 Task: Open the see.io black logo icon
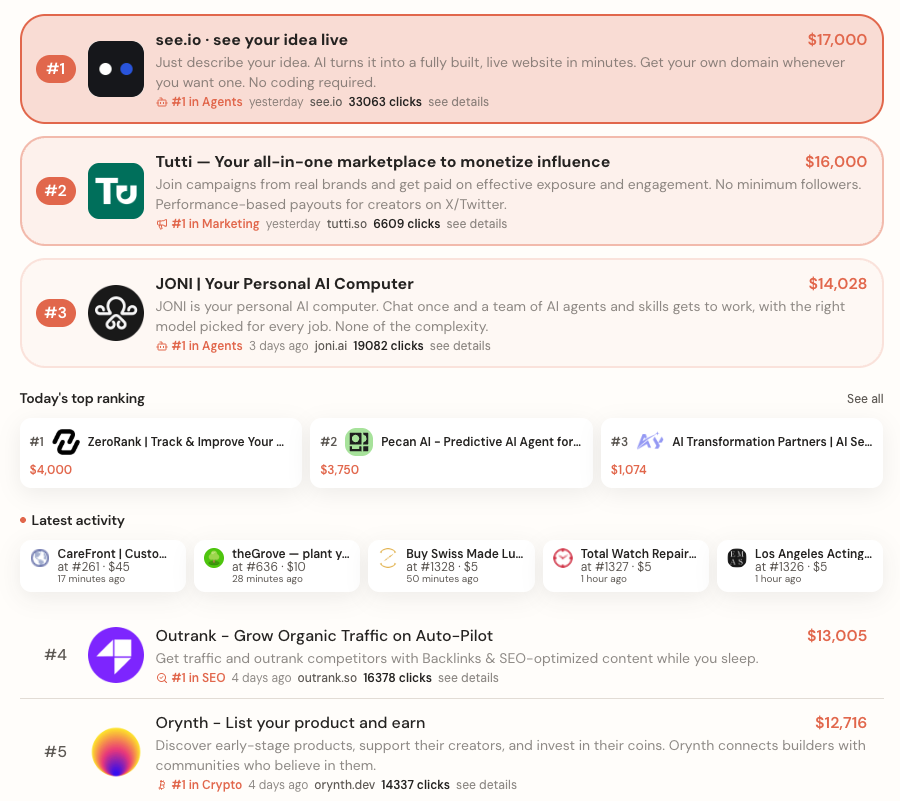(115, 69)
